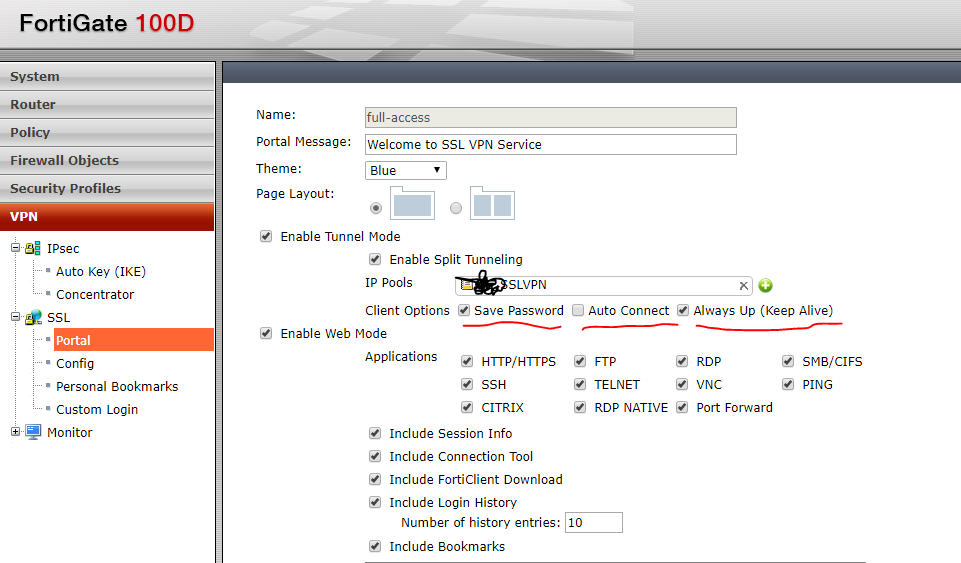Uncheck TELNET application checkbox

(x=580, y=384)
